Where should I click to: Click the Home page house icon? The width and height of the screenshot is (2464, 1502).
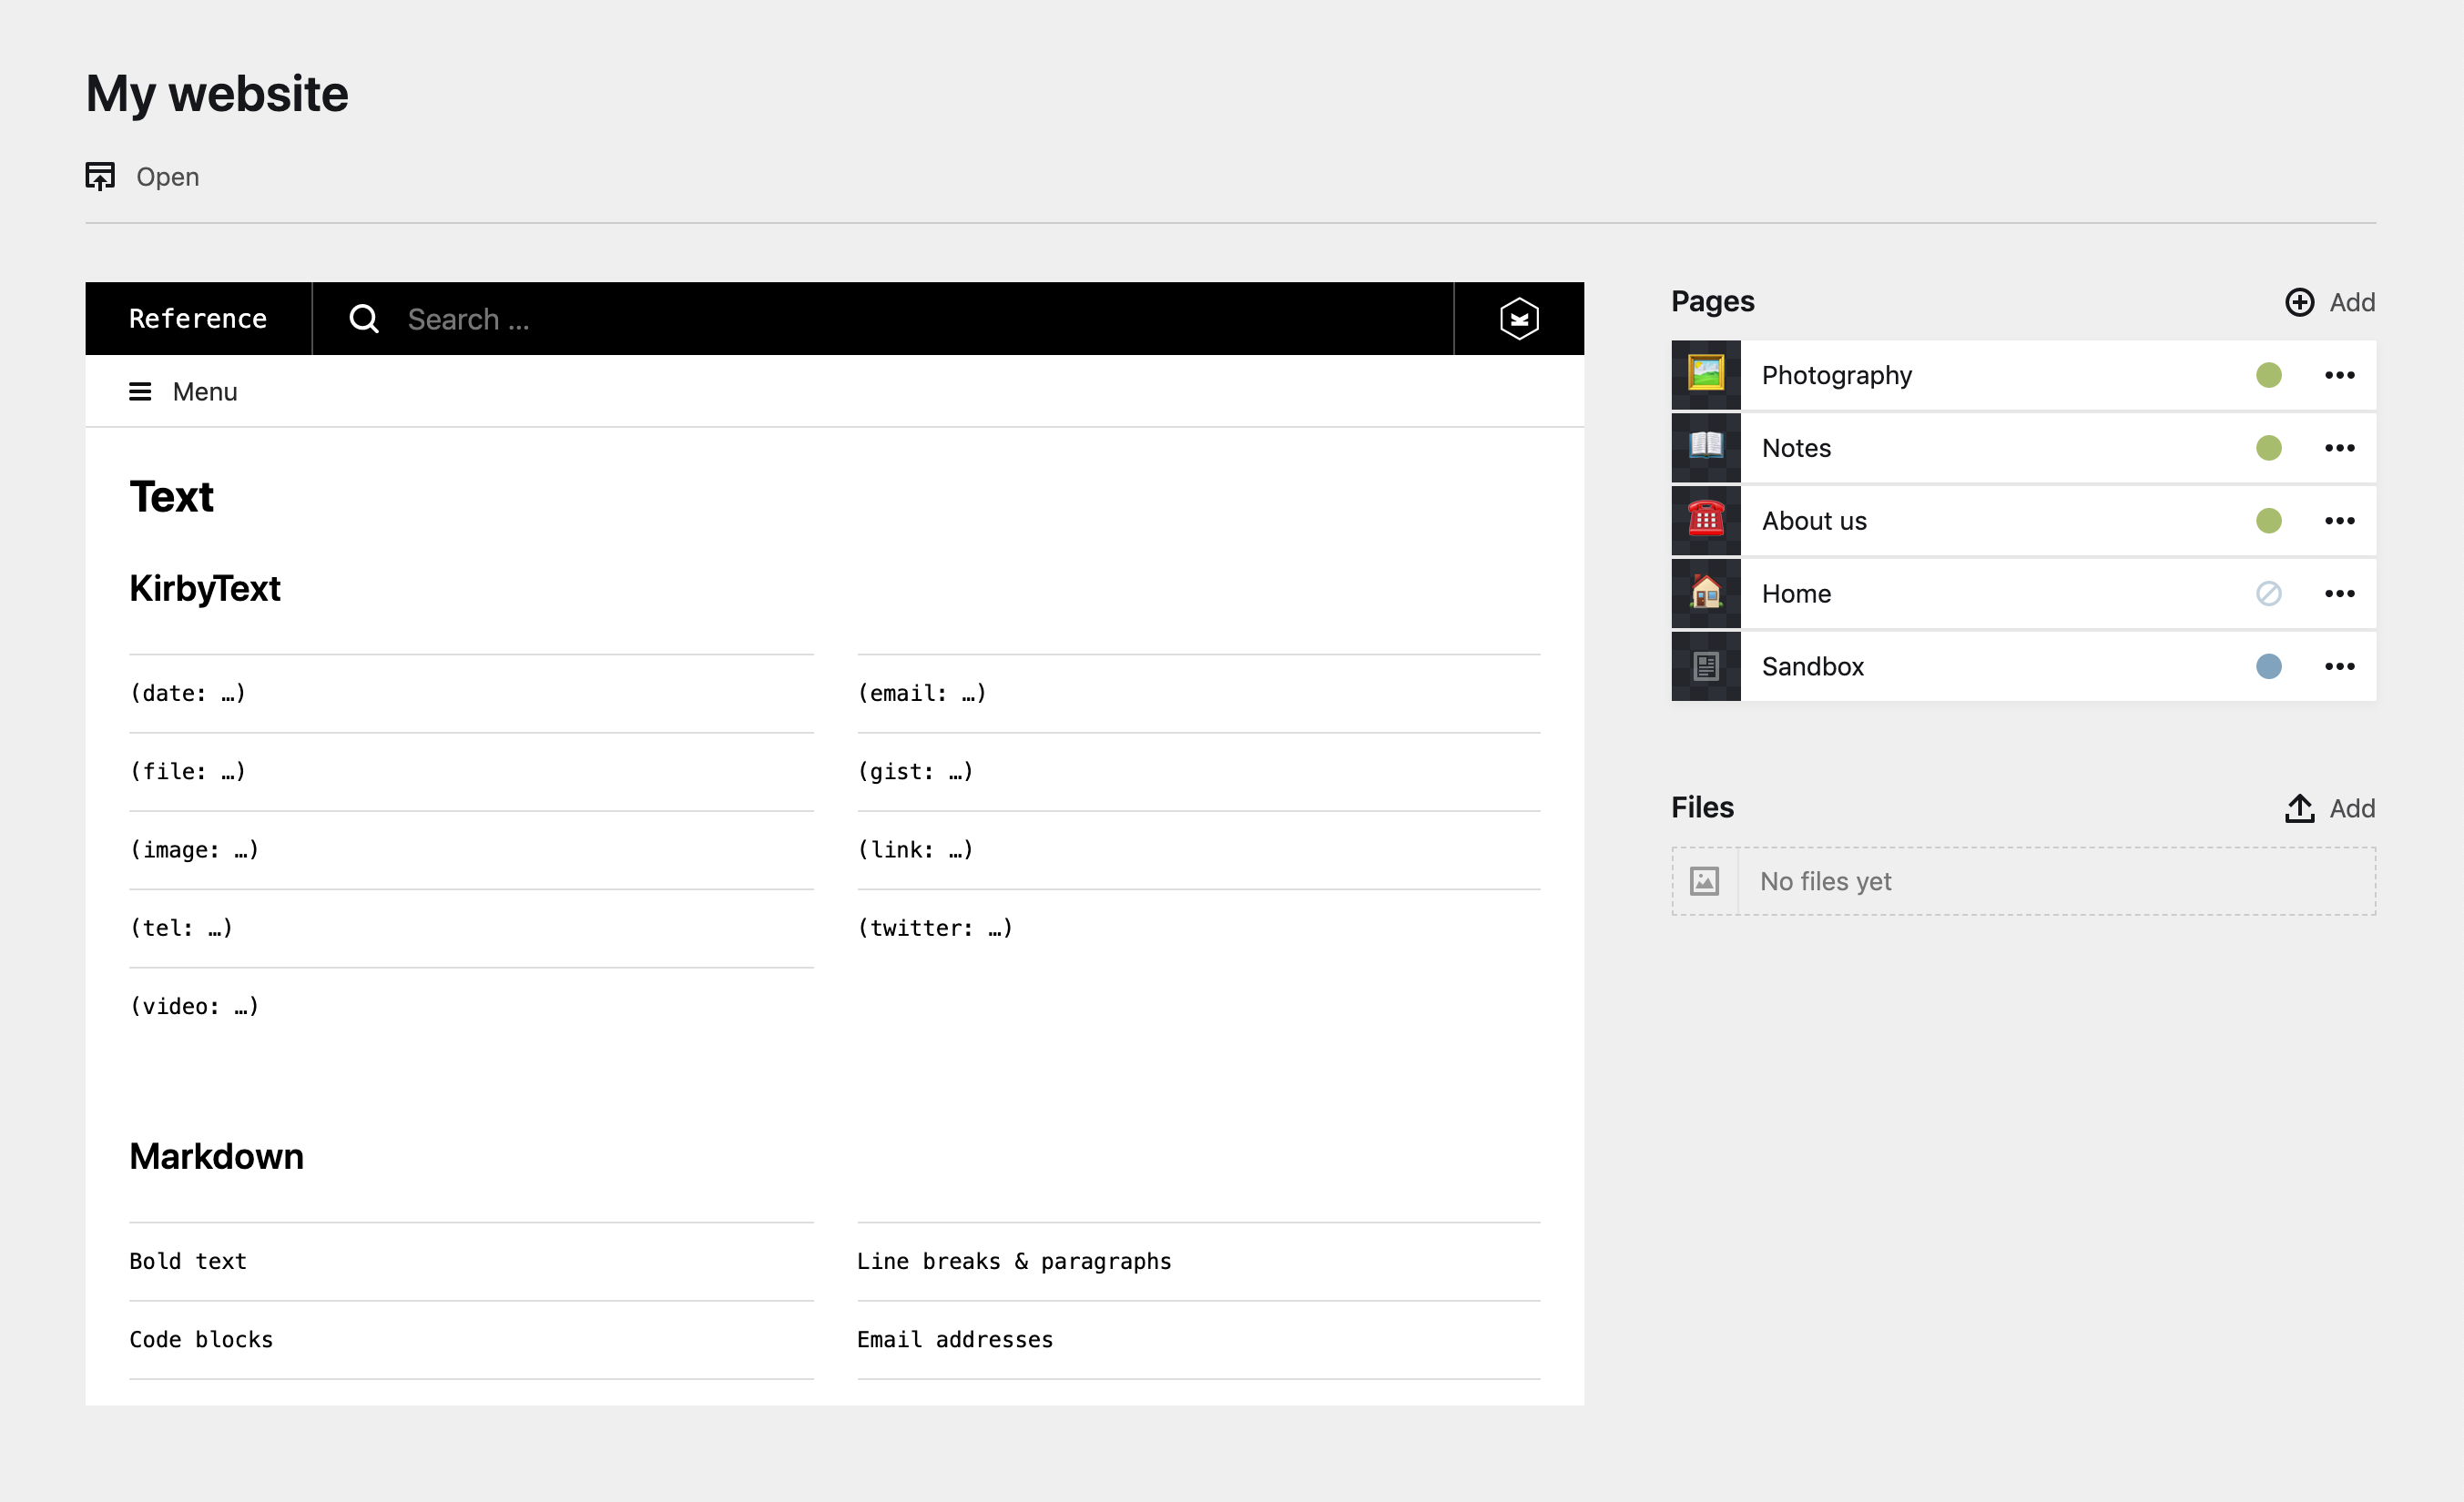point(1705,593)
